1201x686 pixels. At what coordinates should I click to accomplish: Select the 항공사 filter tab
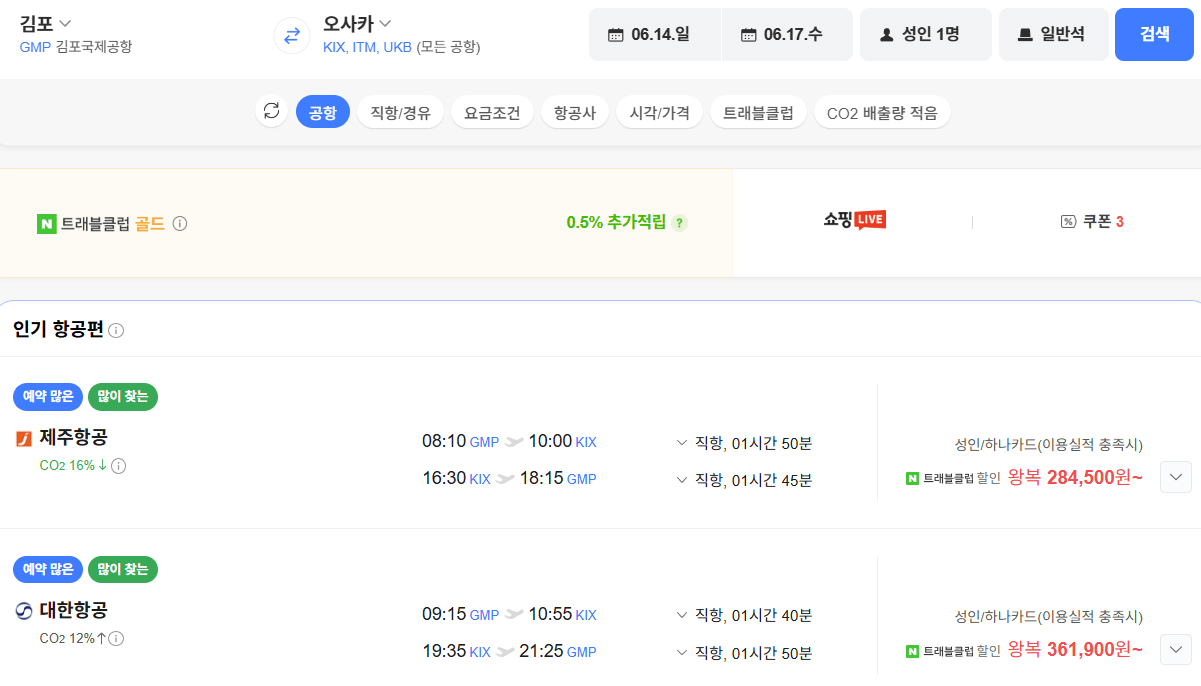[x=575, y=112]
